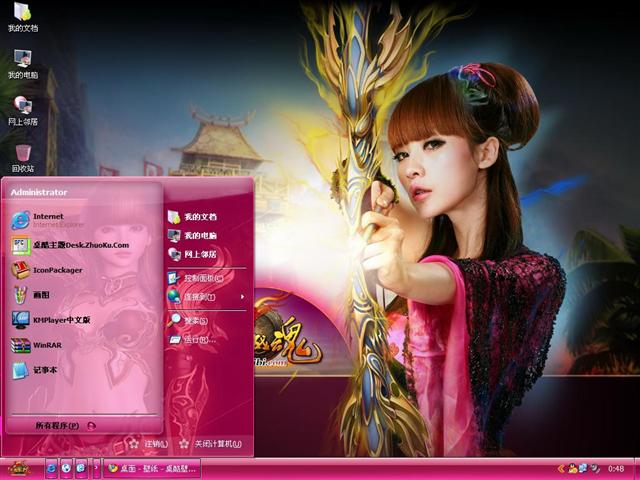Open 控制面板 control panel in Start menu
The image size is (640, 480).
(196, 278)
